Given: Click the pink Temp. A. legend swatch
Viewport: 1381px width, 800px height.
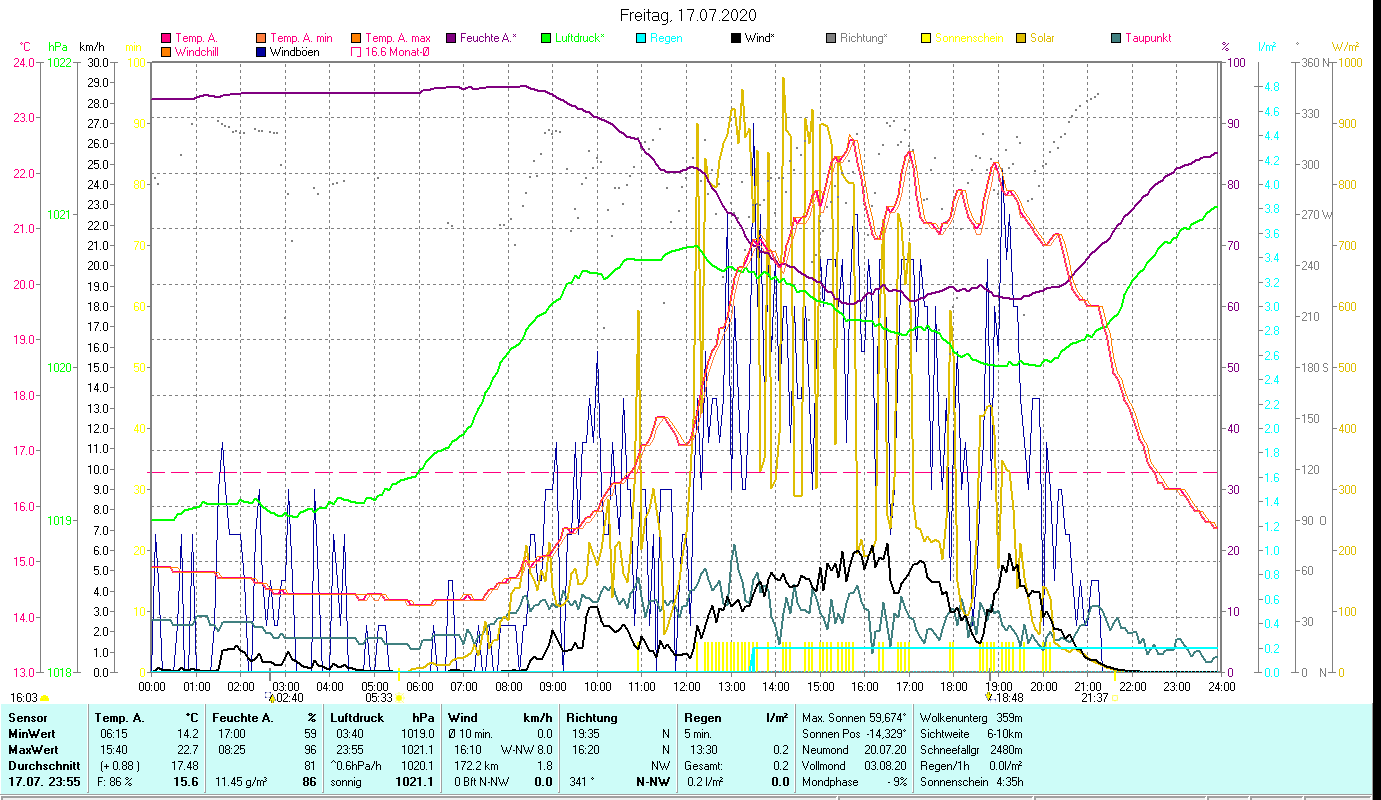Looking at the screenshot, I should pos(166,39).
